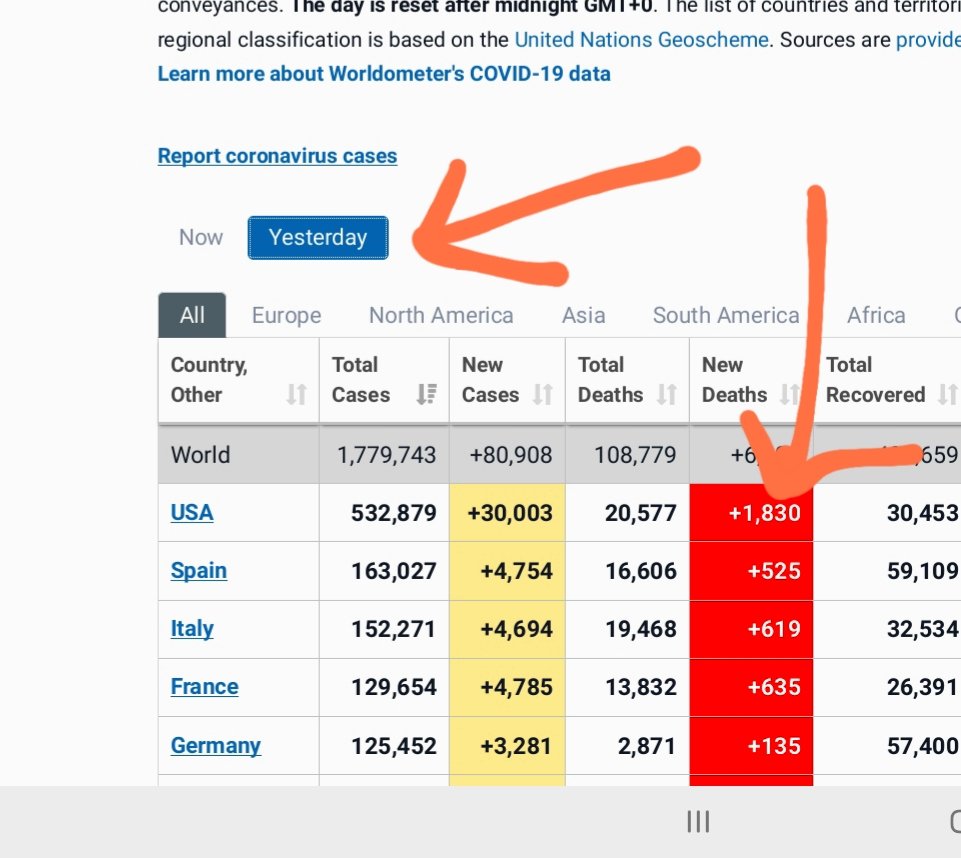Select the Africa region tab

click(876, 316)
